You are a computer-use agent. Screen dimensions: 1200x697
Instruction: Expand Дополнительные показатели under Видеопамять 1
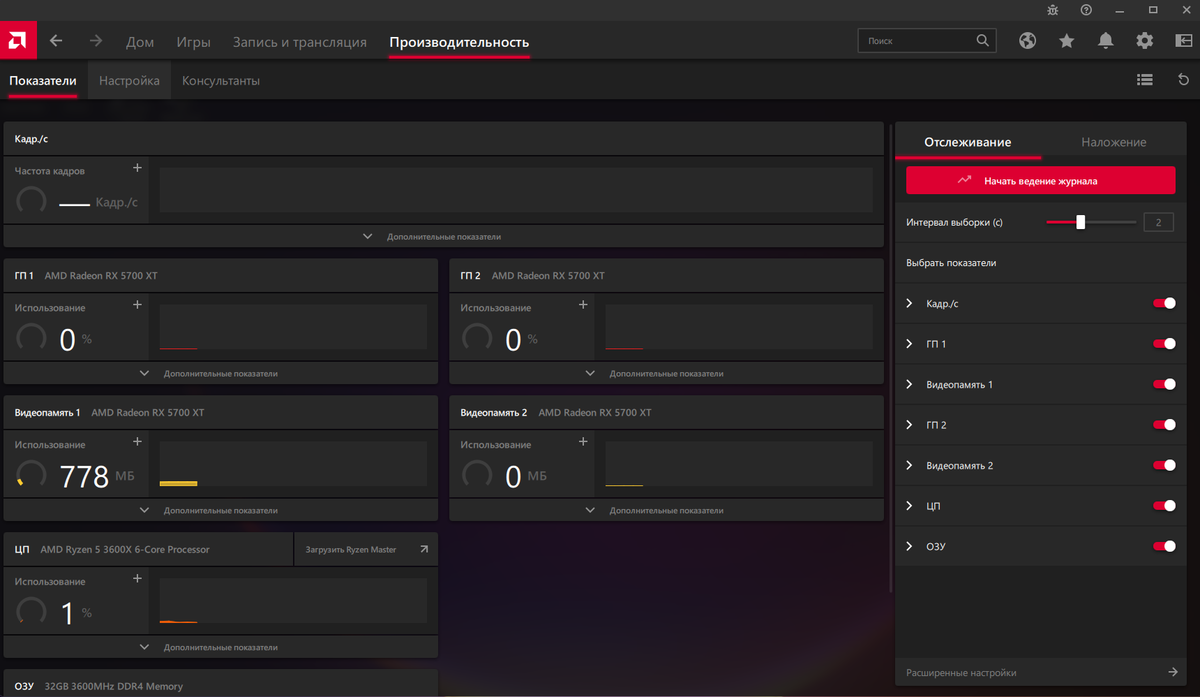tap(221, 510)
